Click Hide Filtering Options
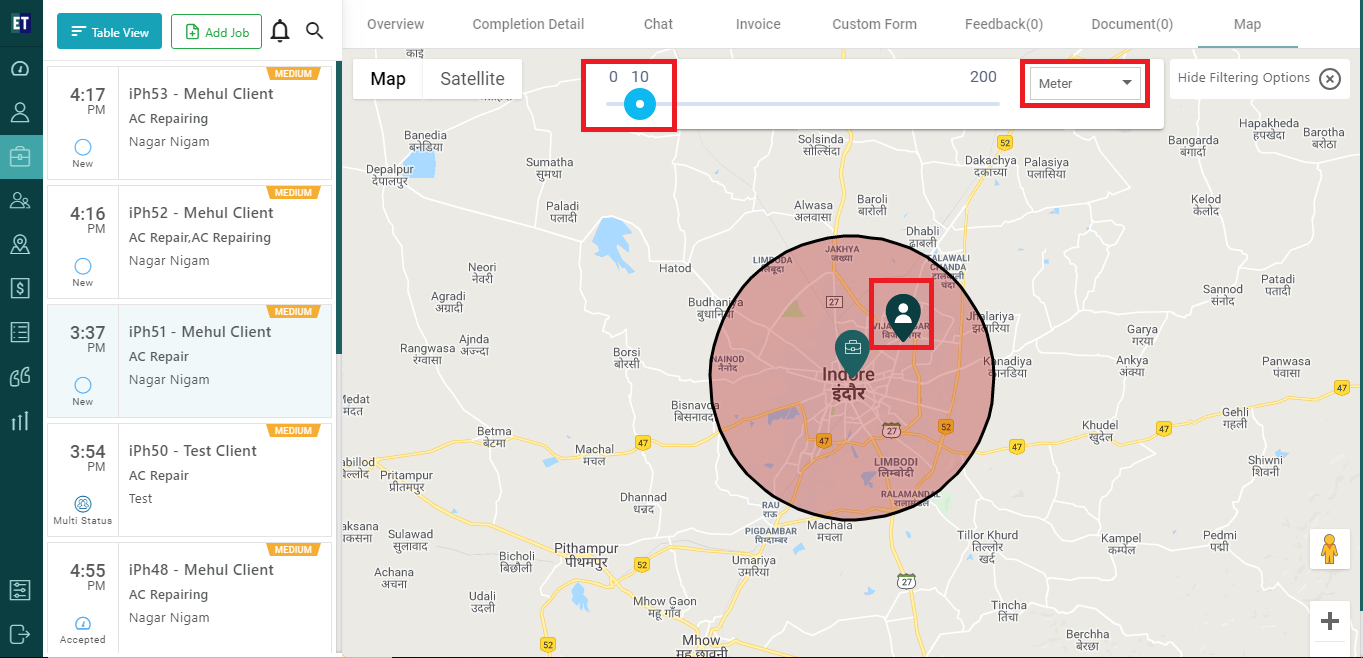Viewport: 1363px width, 658px height. [1244, 78]
